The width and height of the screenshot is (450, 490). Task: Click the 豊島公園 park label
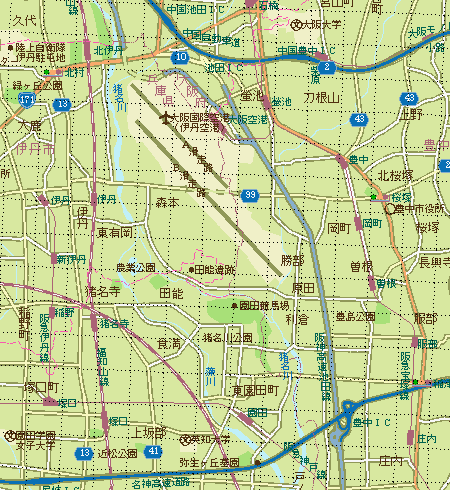pos(355,317)
